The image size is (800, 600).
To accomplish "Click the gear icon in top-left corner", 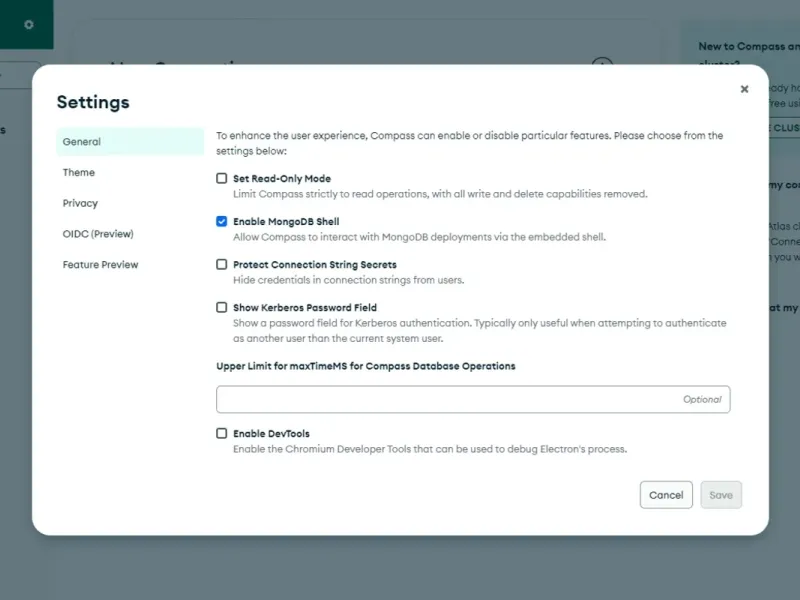I will tap(28, 24).
